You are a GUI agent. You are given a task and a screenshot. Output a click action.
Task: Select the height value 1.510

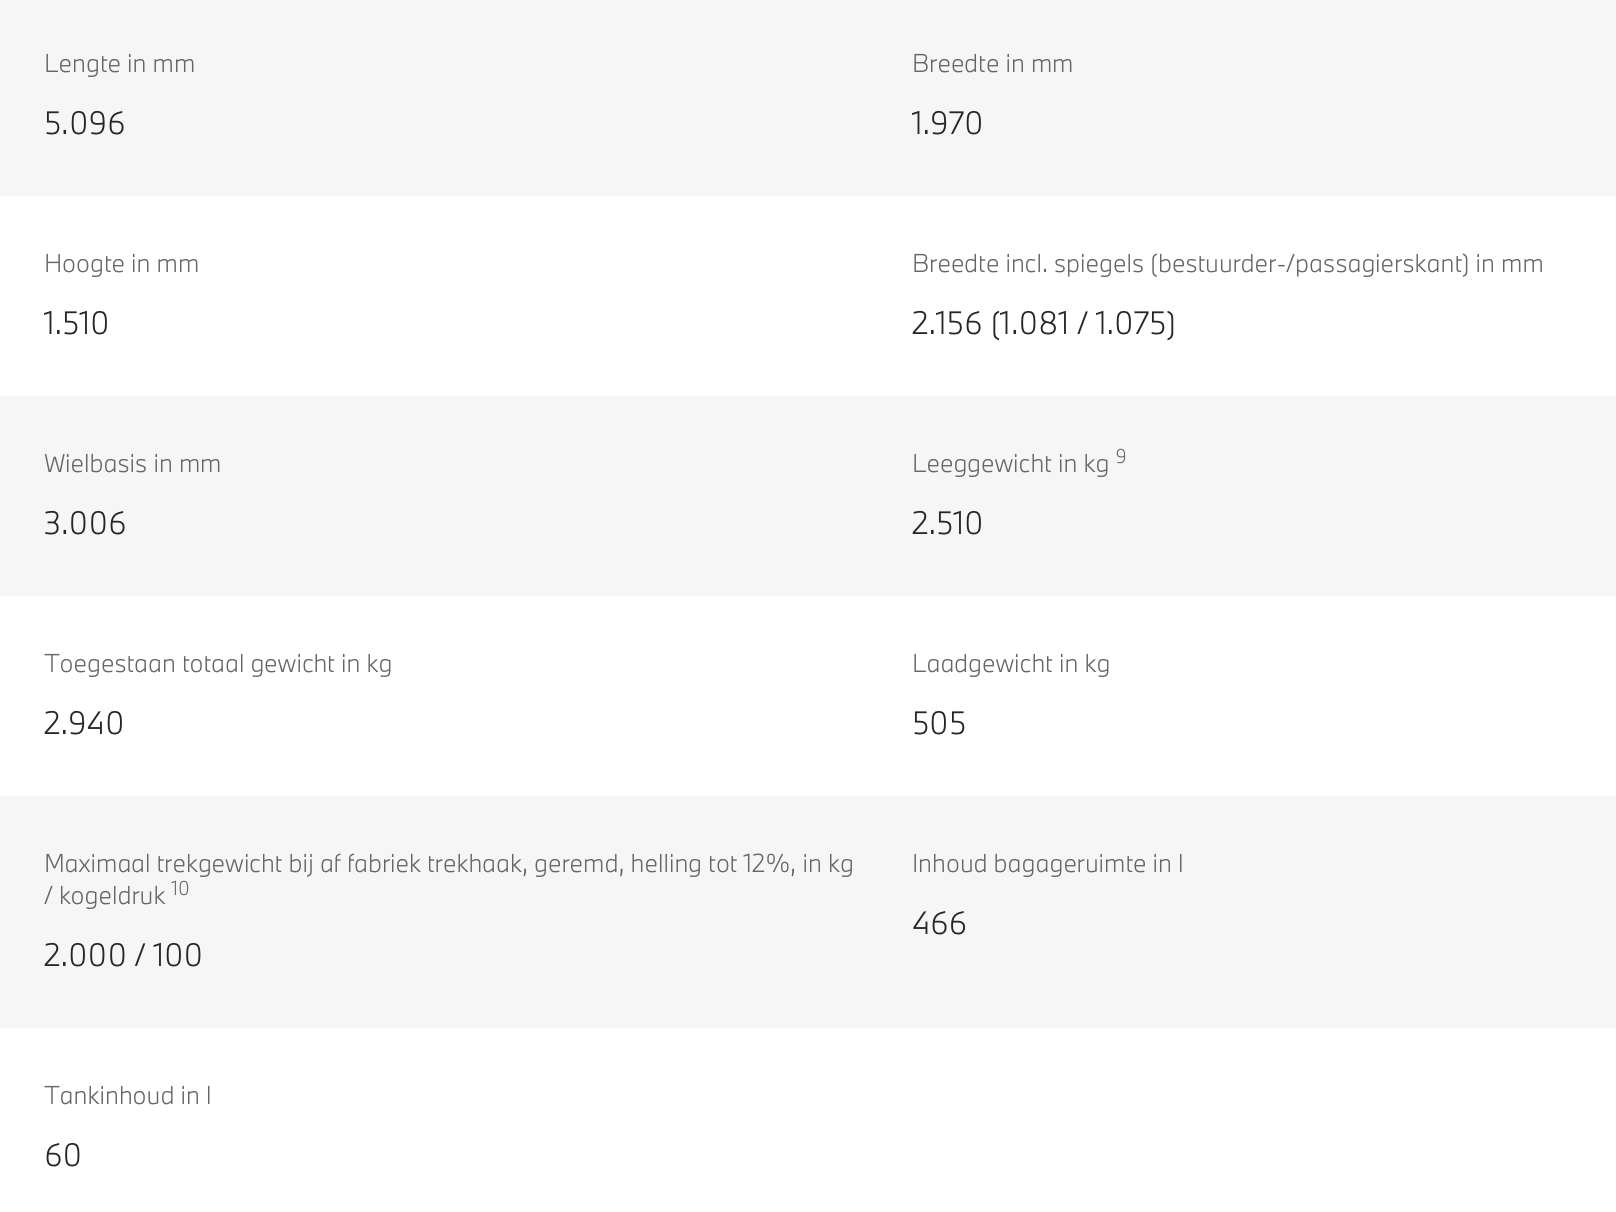pos(76,323)
